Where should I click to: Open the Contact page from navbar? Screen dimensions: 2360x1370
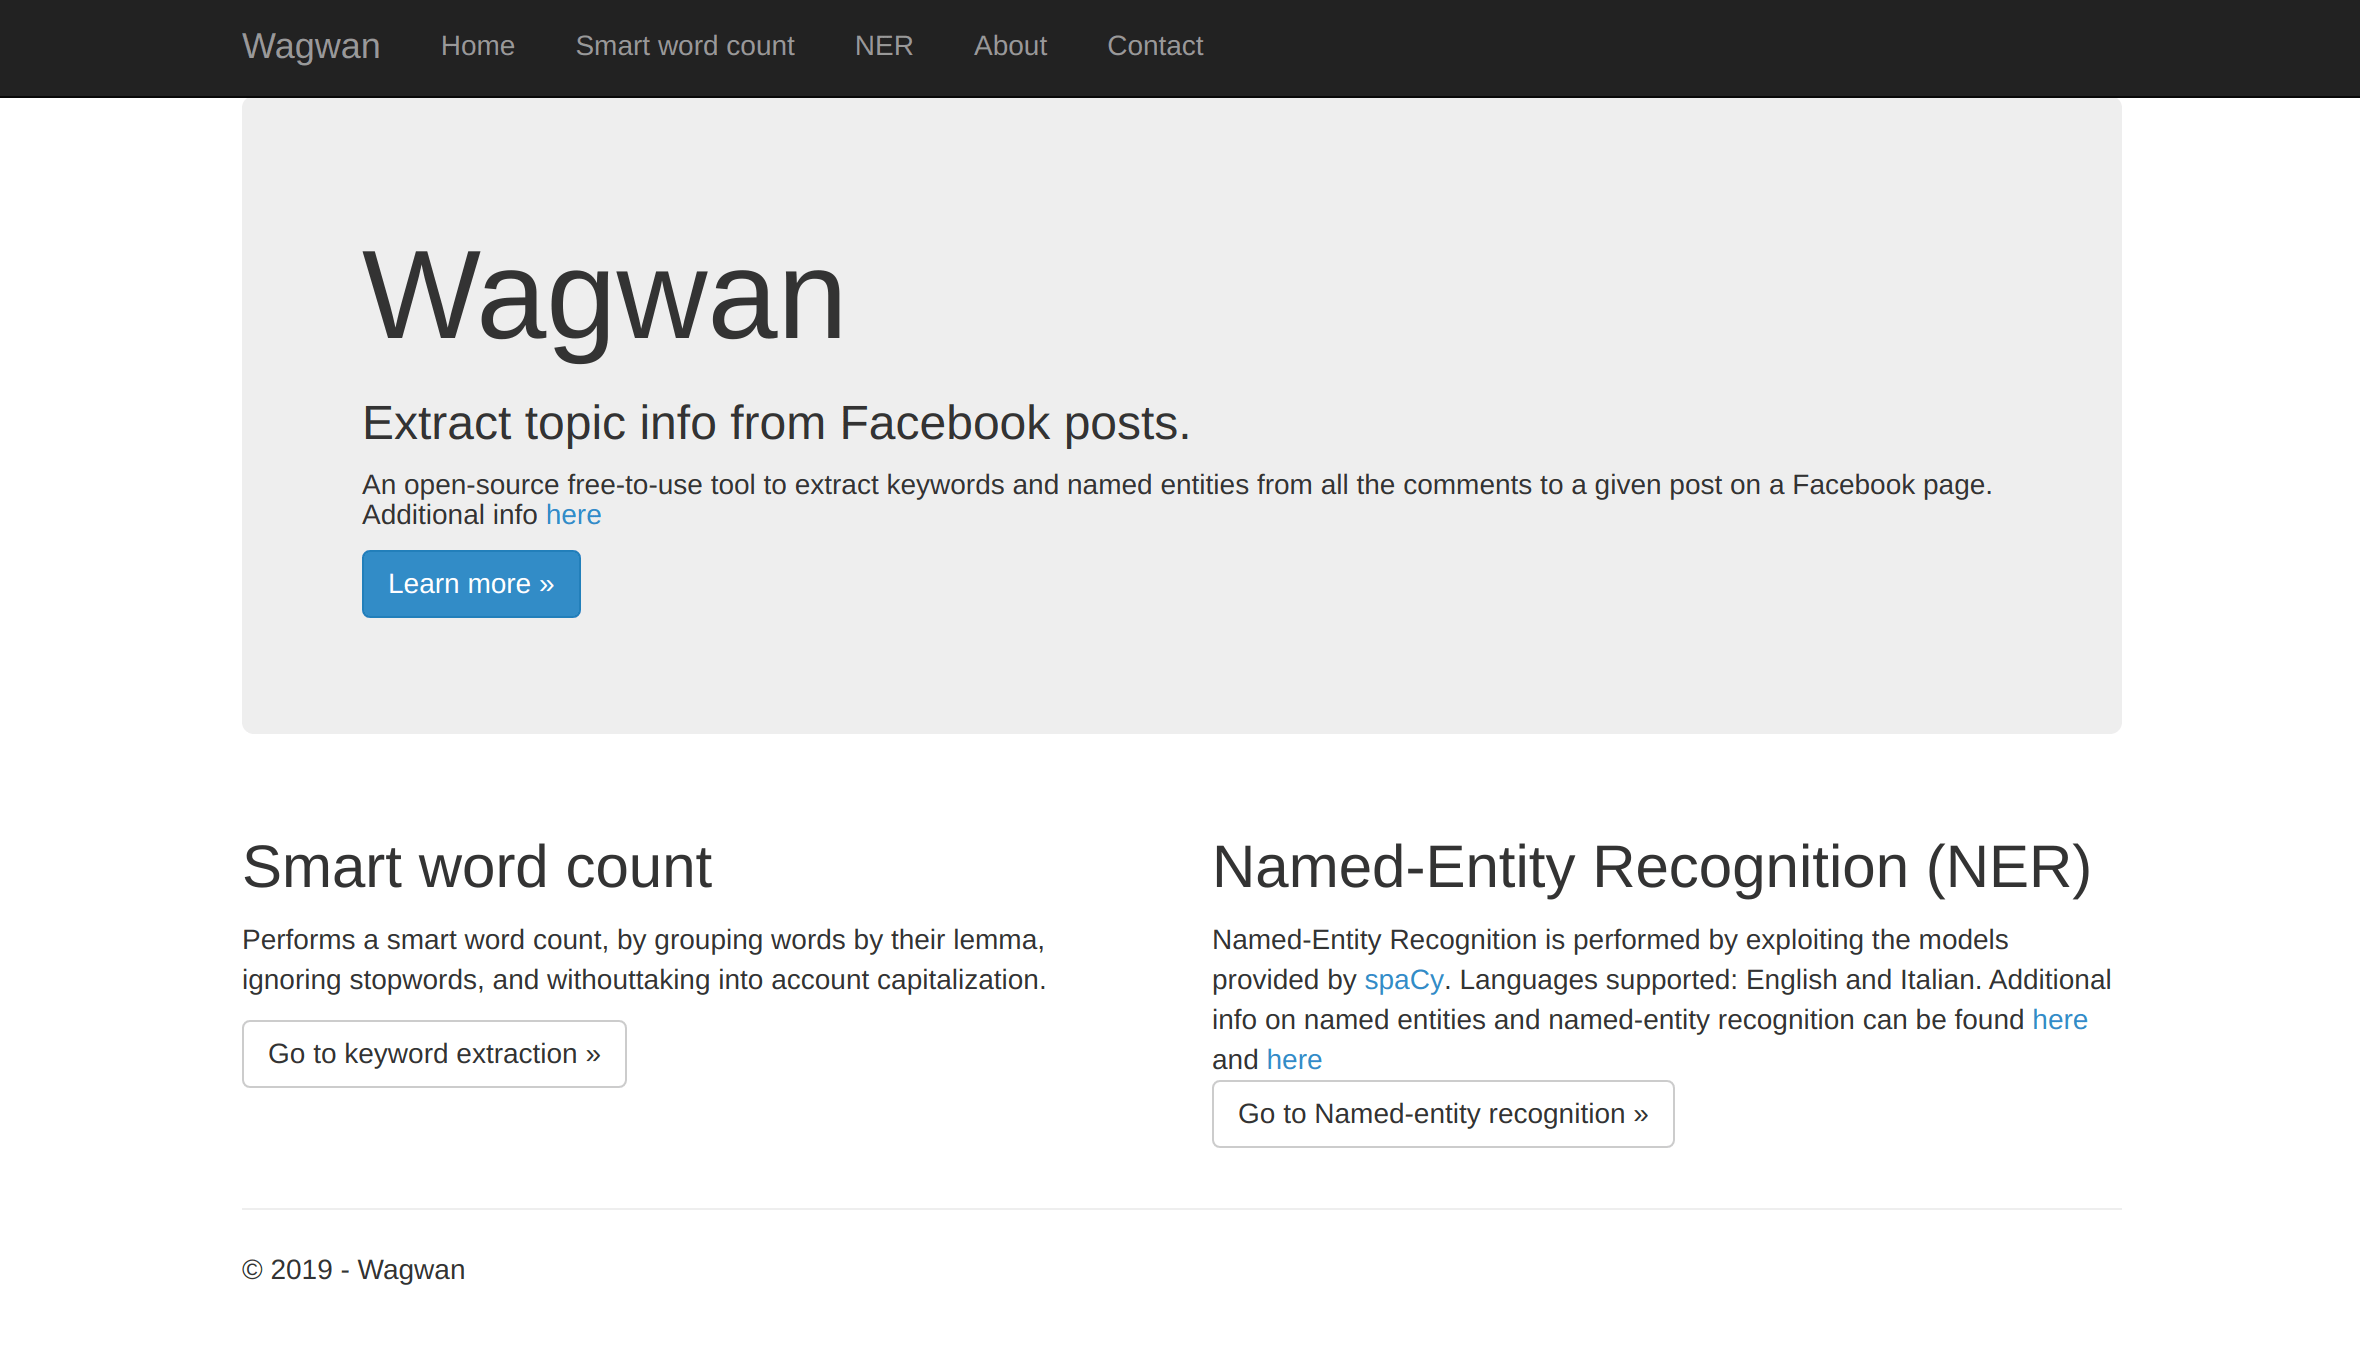tap(1154, 46)
